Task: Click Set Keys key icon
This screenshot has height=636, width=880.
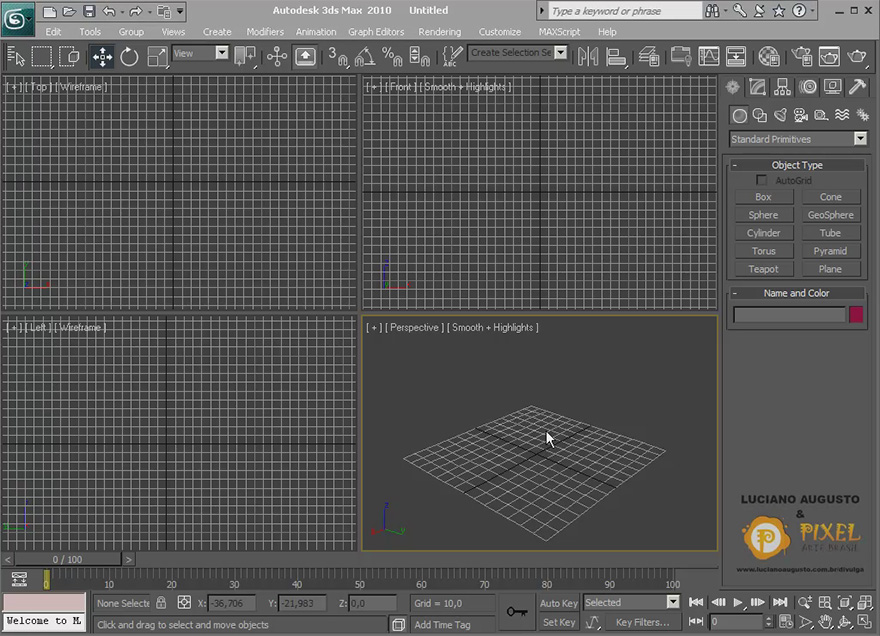Action: (x=516, y=611)
